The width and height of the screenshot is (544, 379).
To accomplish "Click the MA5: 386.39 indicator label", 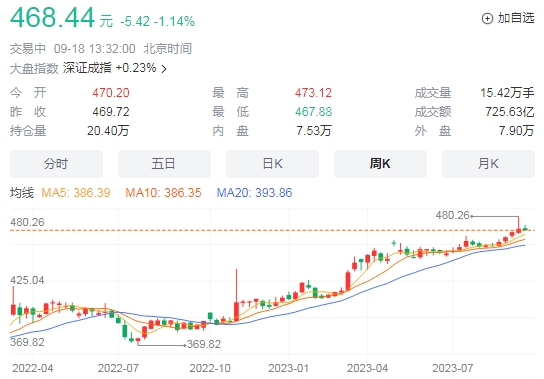I will coord(76,193).
